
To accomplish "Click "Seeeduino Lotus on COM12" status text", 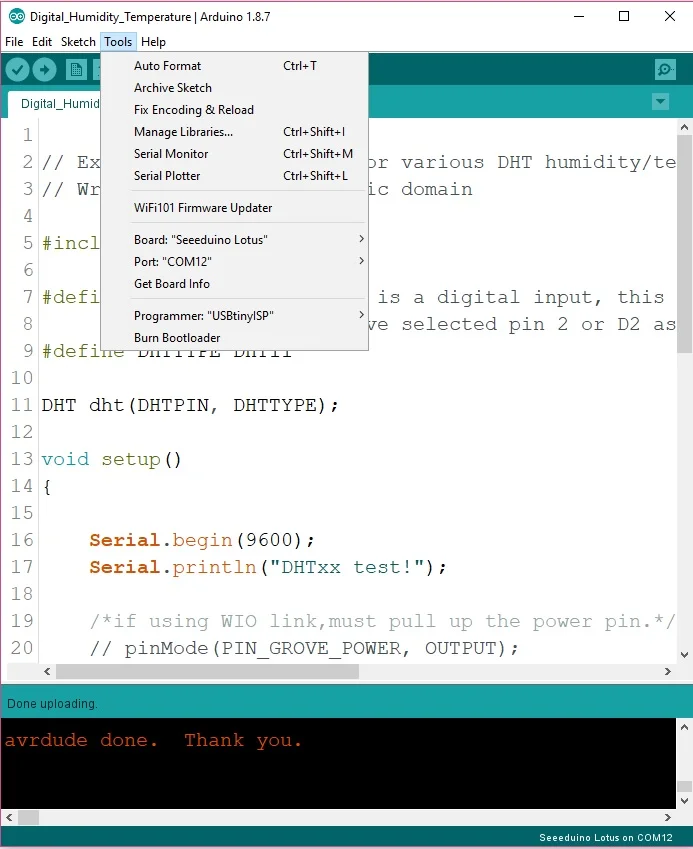I will (606, 838).
